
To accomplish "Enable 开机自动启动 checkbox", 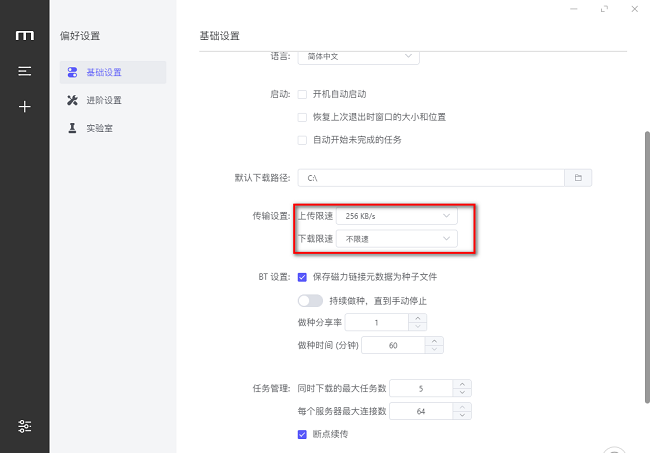I will pyautogui.click(x=302, y=94).
